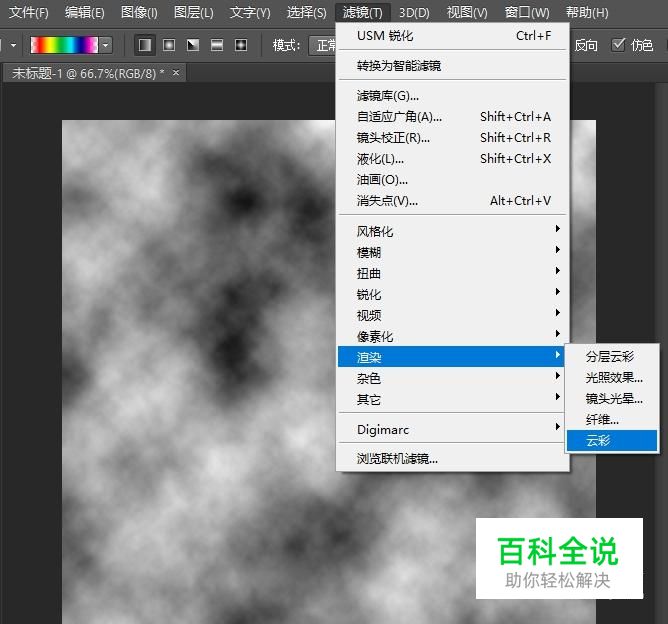Choose USM 锐化 last filter
The image size is (668, 624).
coord(453,36)
